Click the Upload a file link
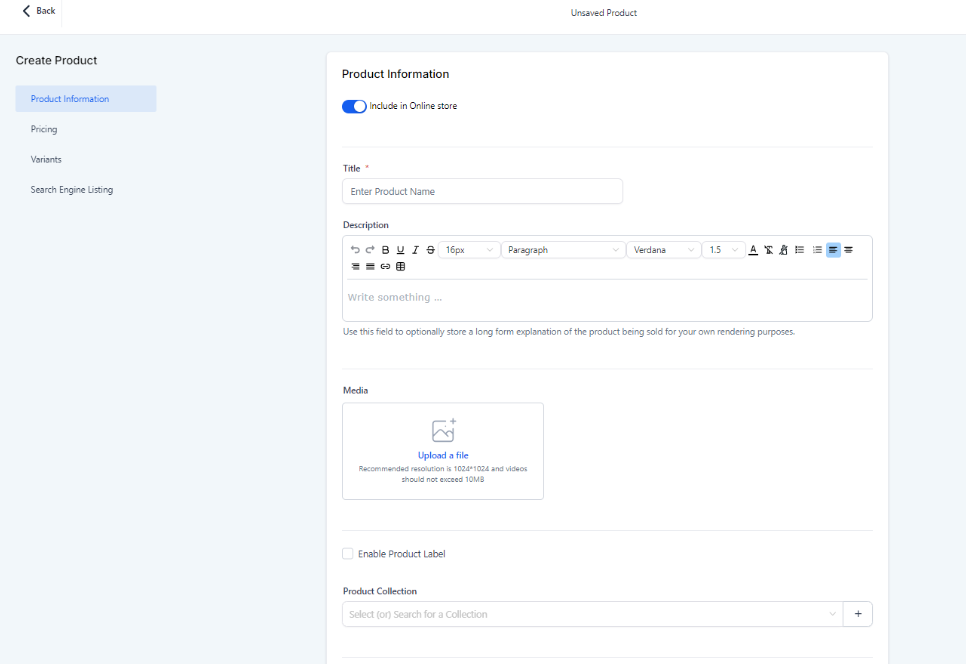 point(443,456)
